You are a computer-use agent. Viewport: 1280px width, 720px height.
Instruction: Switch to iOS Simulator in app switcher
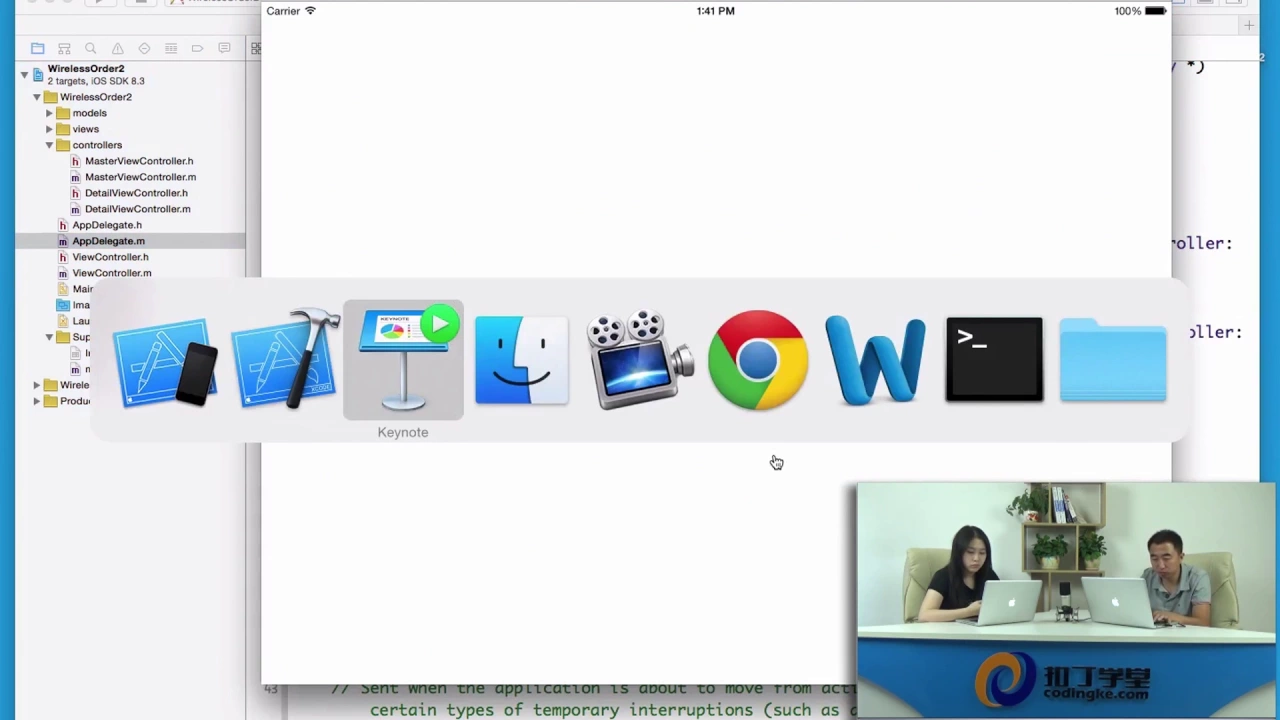point(165,362)
